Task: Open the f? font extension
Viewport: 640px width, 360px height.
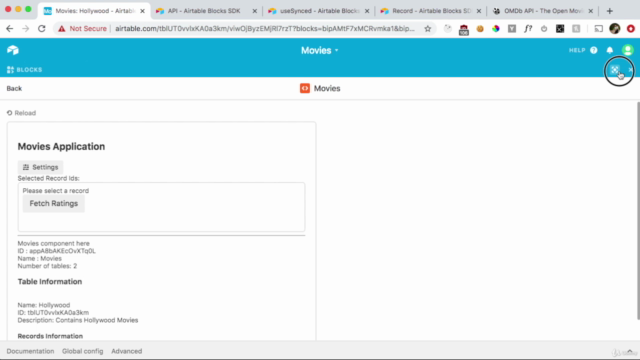Action: (x=528, y=29)
